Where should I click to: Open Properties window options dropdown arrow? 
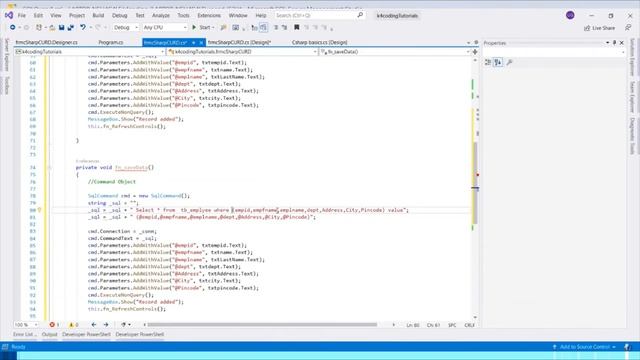click(x=607, y=42)
